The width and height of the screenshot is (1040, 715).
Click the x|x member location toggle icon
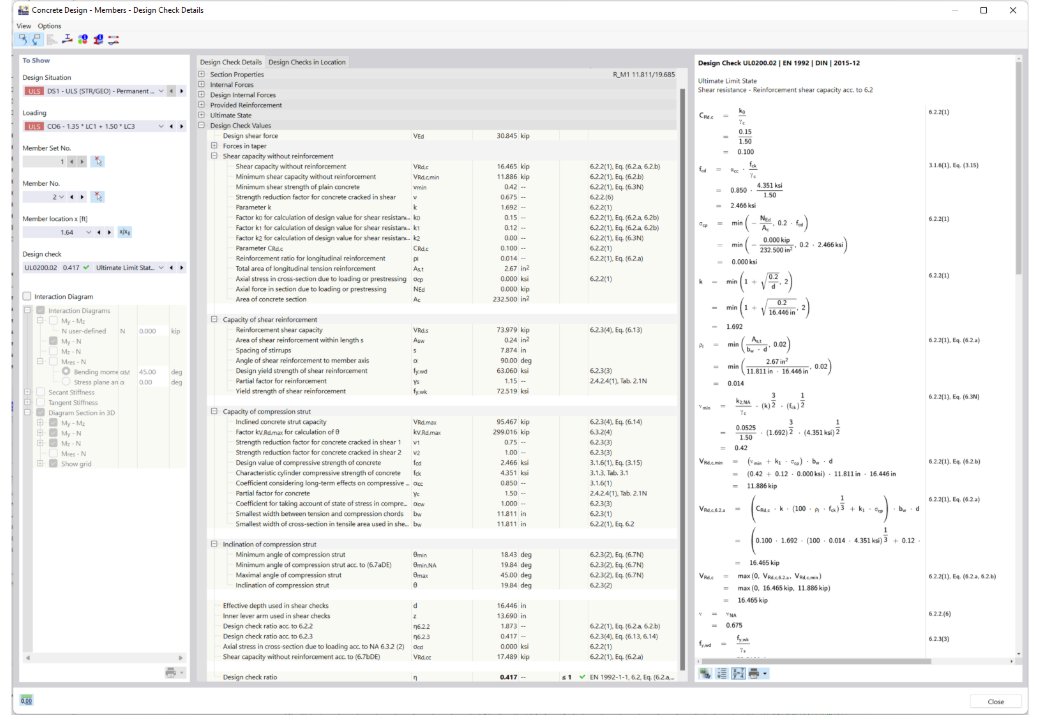point(124,232)
